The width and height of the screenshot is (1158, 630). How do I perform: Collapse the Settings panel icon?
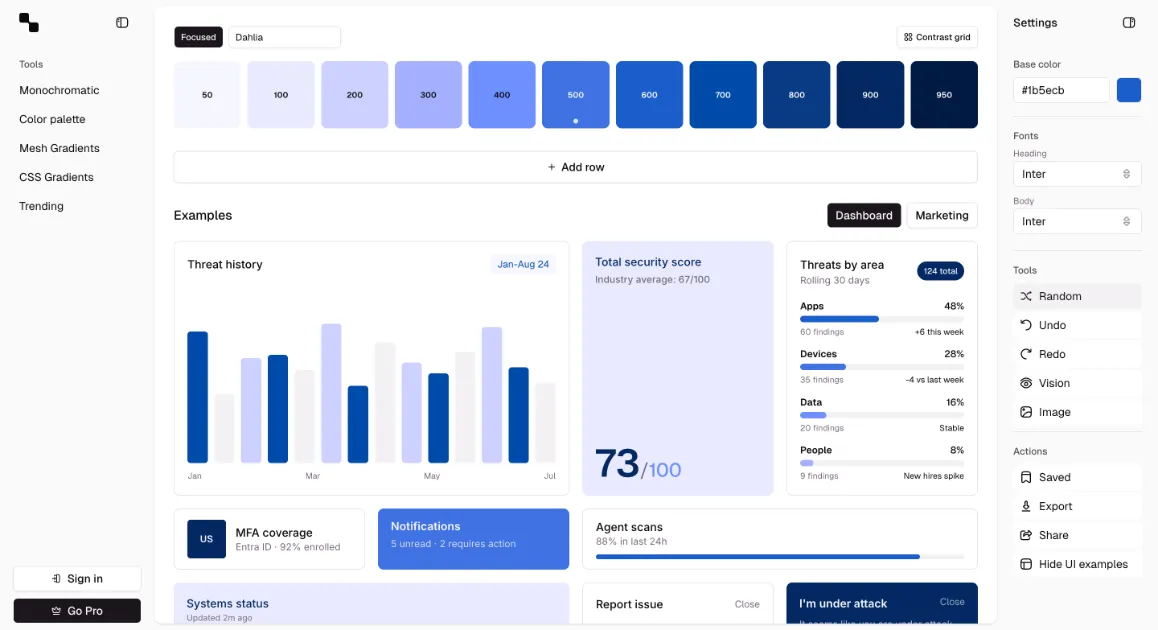coord(1129,23)
